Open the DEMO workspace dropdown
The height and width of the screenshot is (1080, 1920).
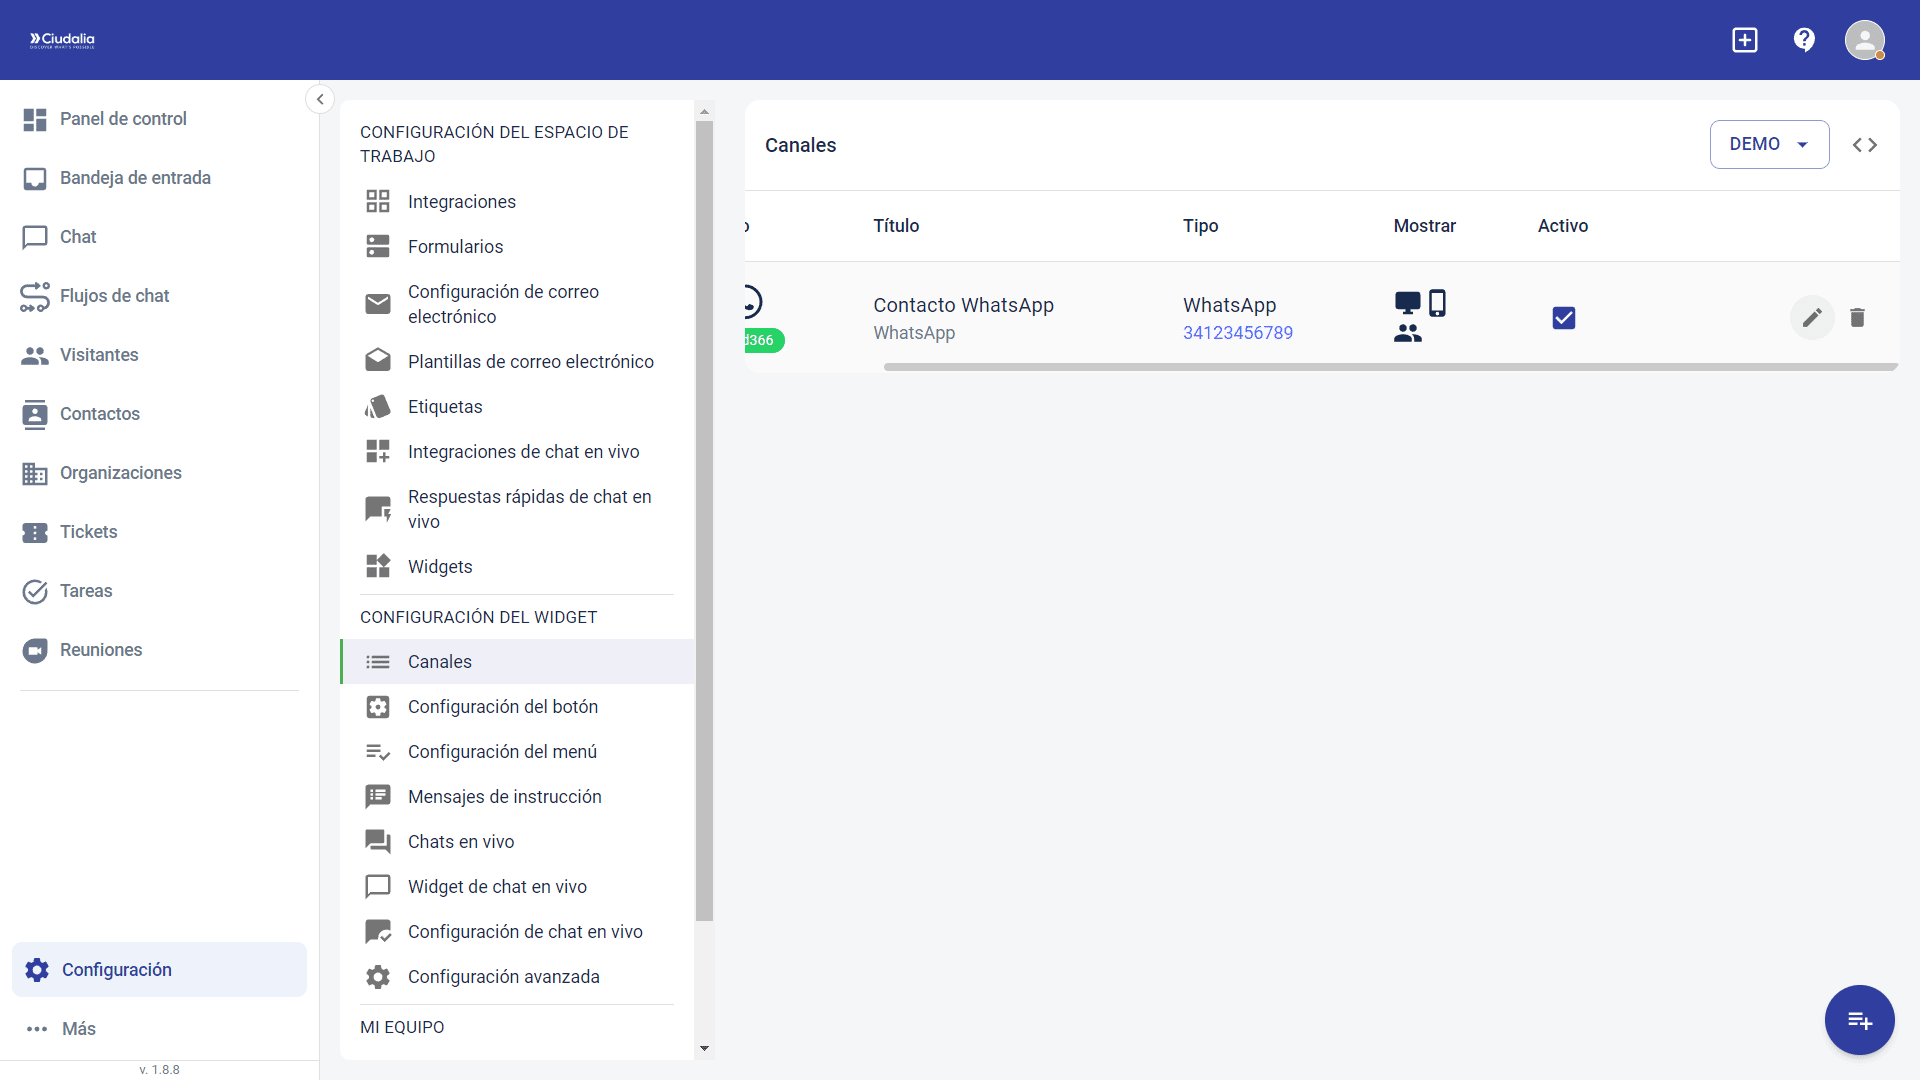click(1769, 145)
